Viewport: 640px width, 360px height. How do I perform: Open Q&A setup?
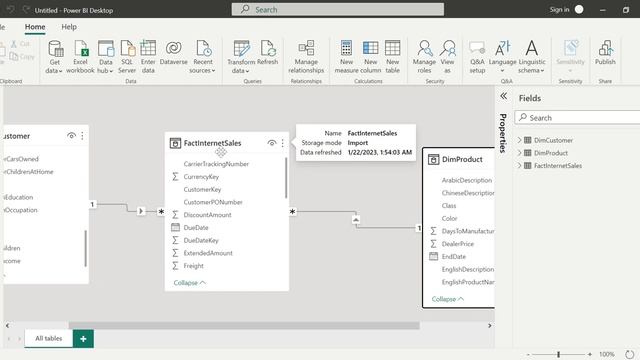pyautogui.click(x=477, y=57)
